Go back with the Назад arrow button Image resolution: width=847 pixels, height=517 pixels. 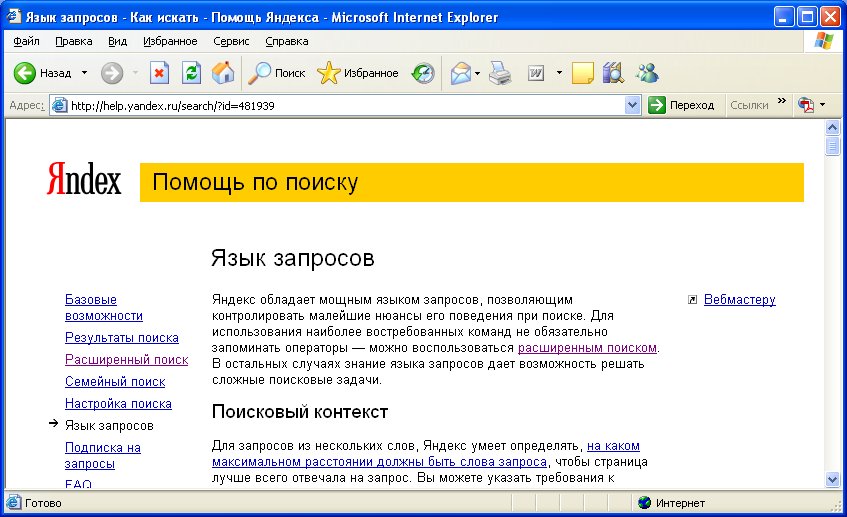[x=43, y=73]
